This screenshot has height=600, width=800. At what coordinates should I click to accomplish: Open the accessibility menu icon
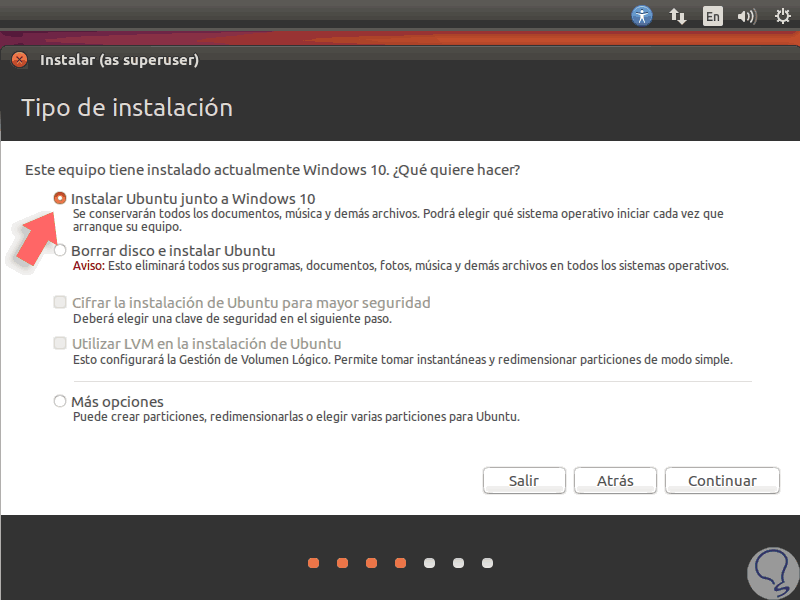point(642,16)
